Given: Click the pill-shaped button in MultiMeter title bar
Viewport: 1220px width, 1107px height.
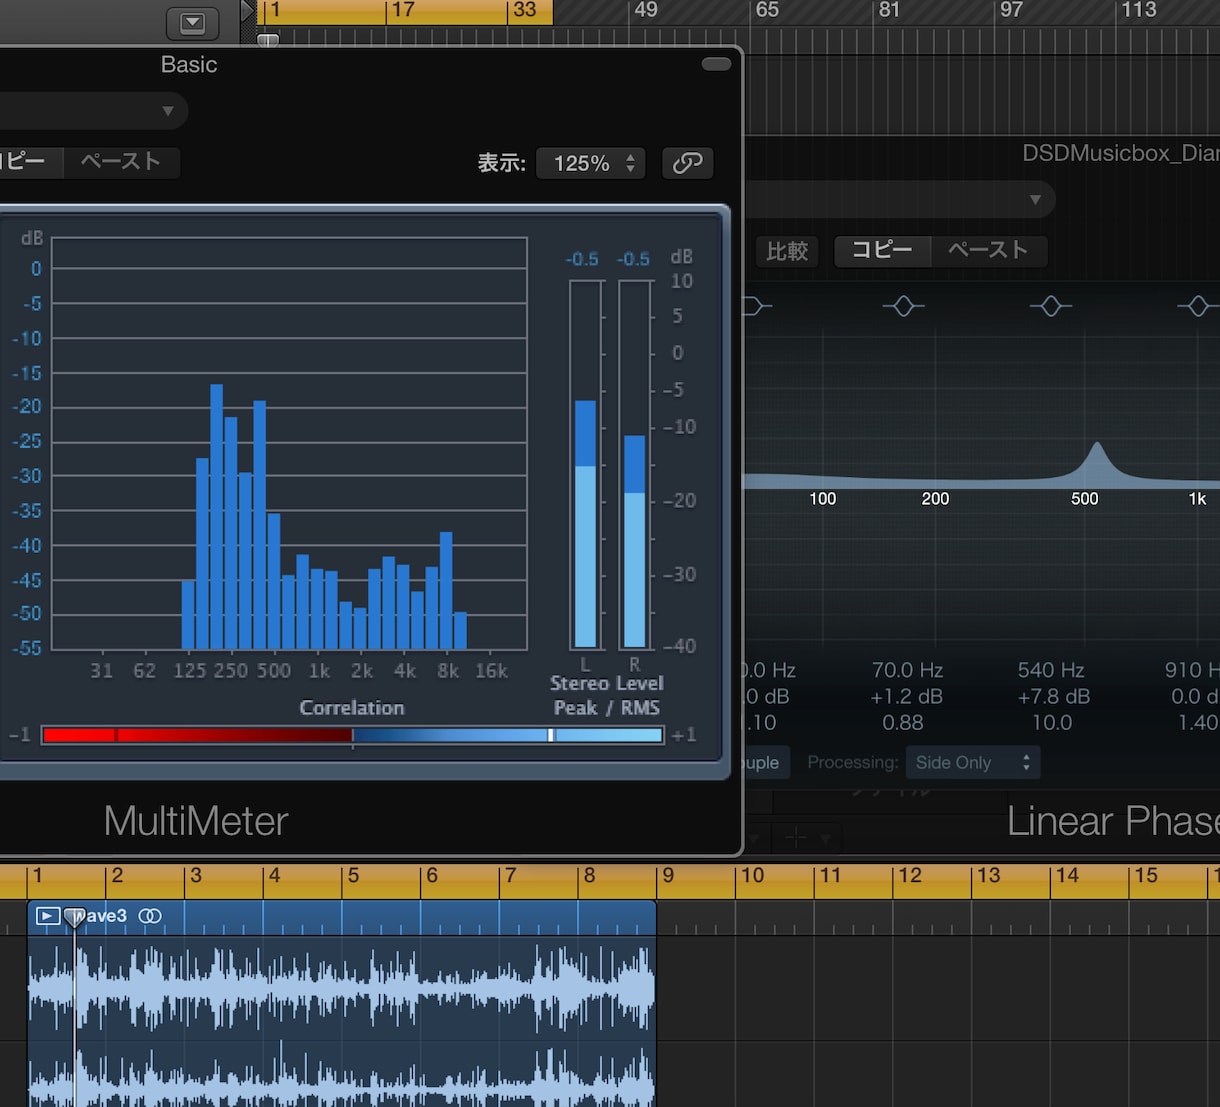Looking at the screenshot, I should click(x=716, y=64).
